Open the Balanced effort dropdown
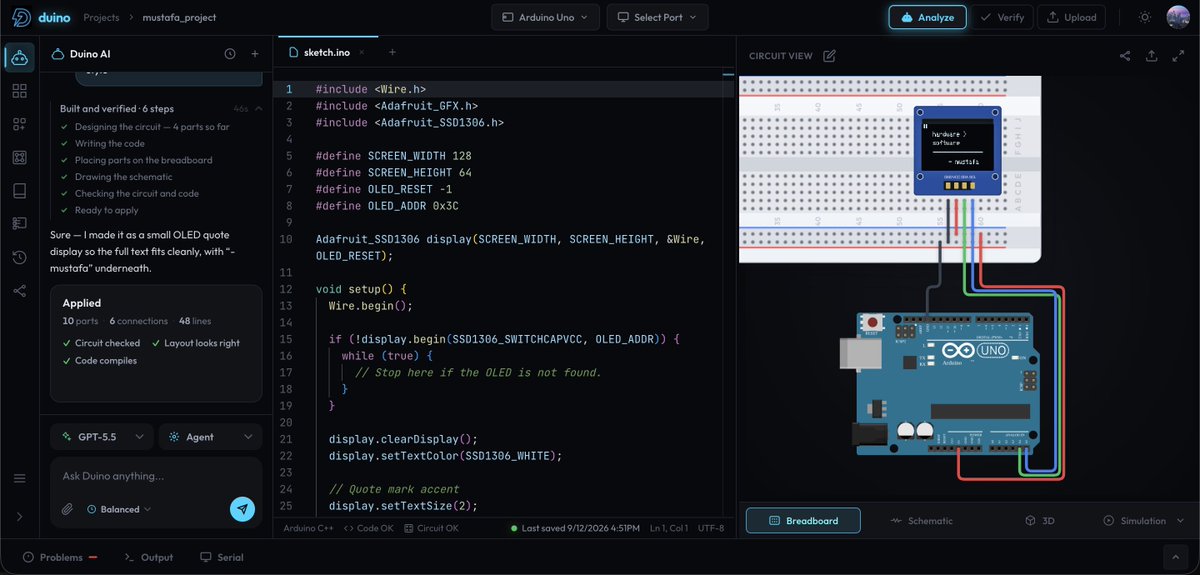This screenshot has width=1200, height=575. click(119, 509)
